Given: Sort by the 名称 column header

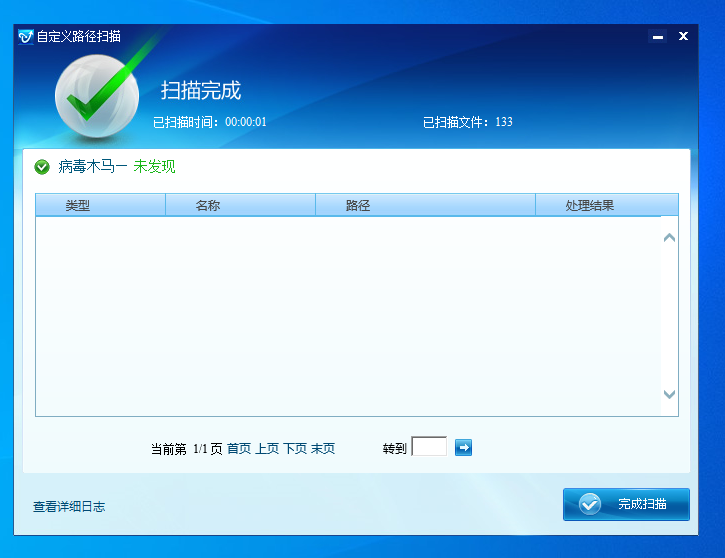Looking at the screenshot, I should (208, 206).
